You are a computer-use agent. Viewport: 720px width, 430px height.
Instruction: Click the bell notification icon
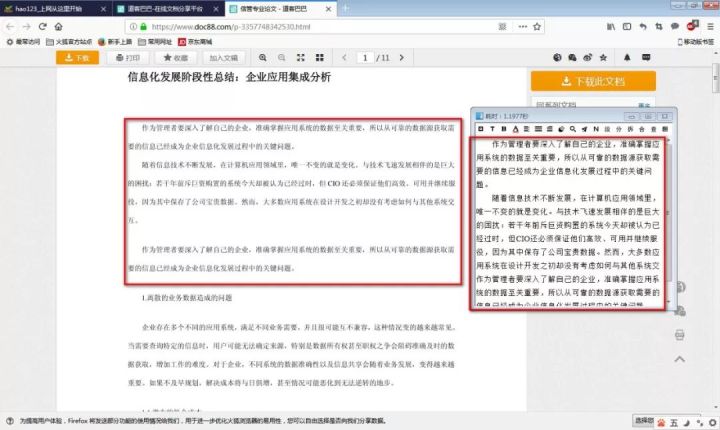pyautogui.click(x=627, y=57)
